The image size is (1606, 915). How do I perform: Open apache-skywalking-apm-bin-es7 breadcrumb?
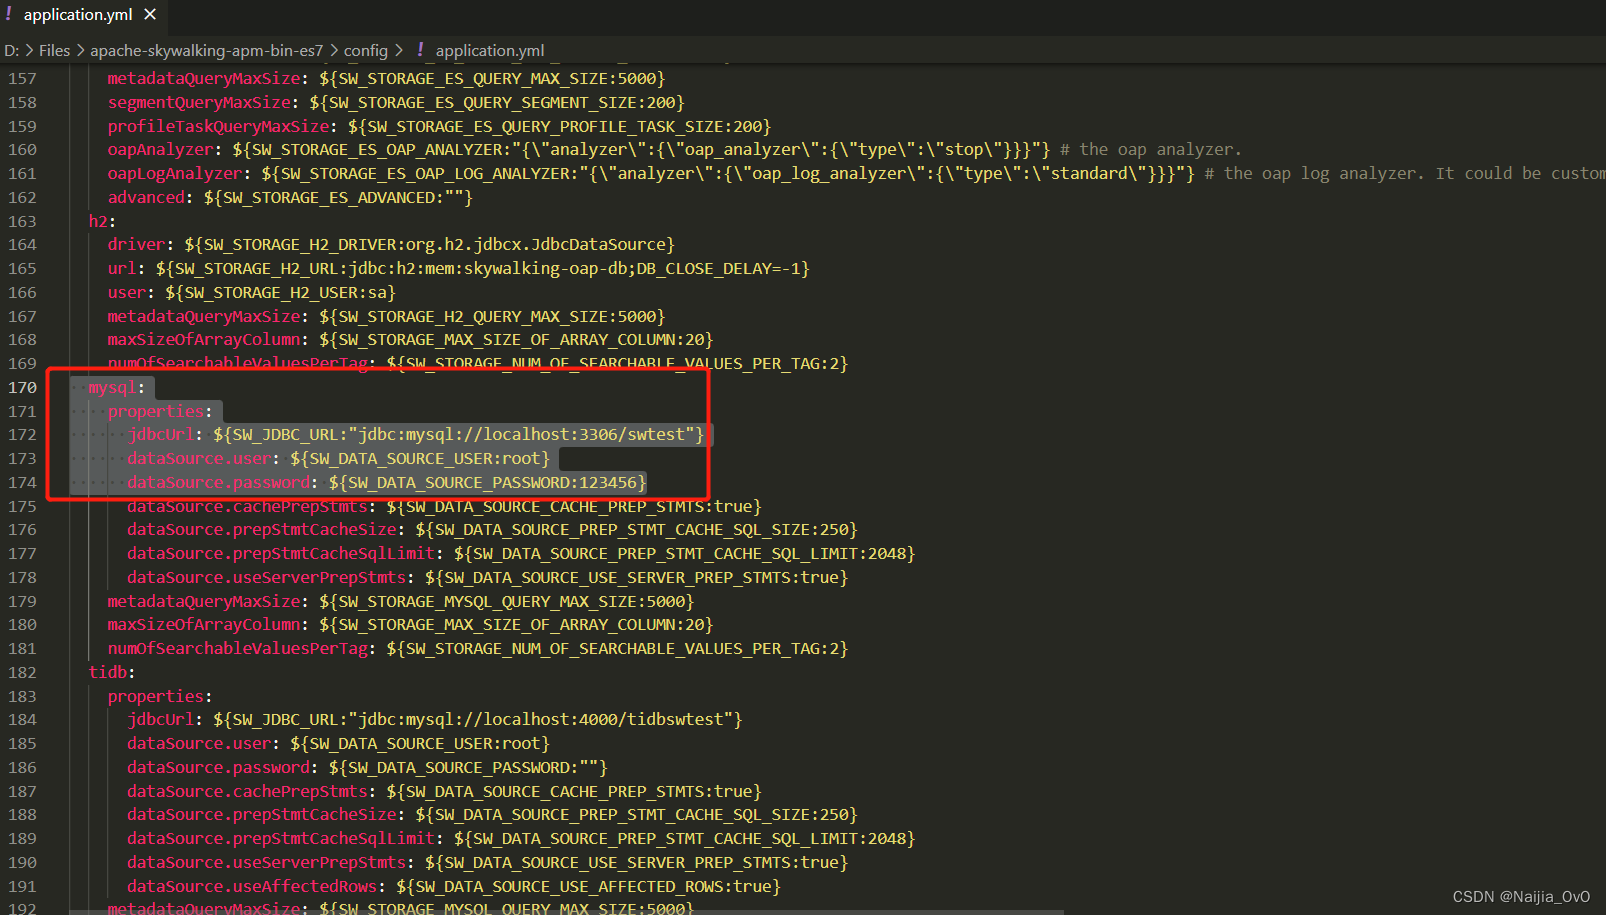point(207,50)
